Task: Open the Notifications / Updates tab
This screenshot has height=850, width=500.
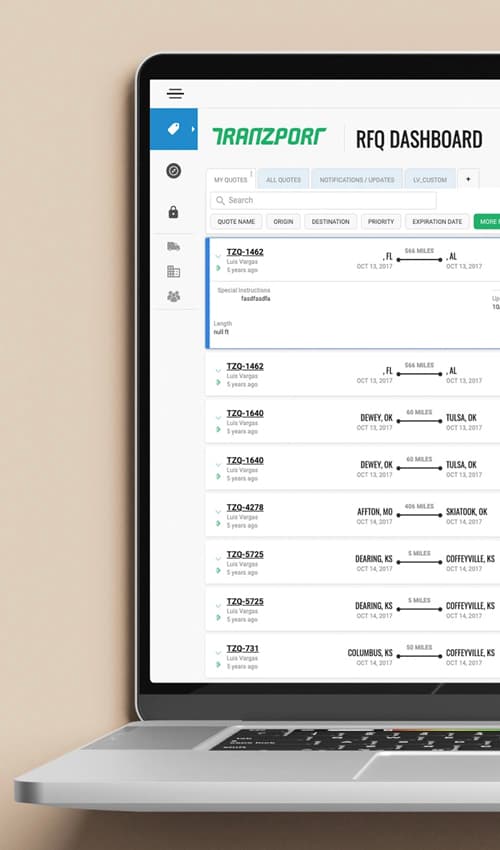Action: click(357, 179)
